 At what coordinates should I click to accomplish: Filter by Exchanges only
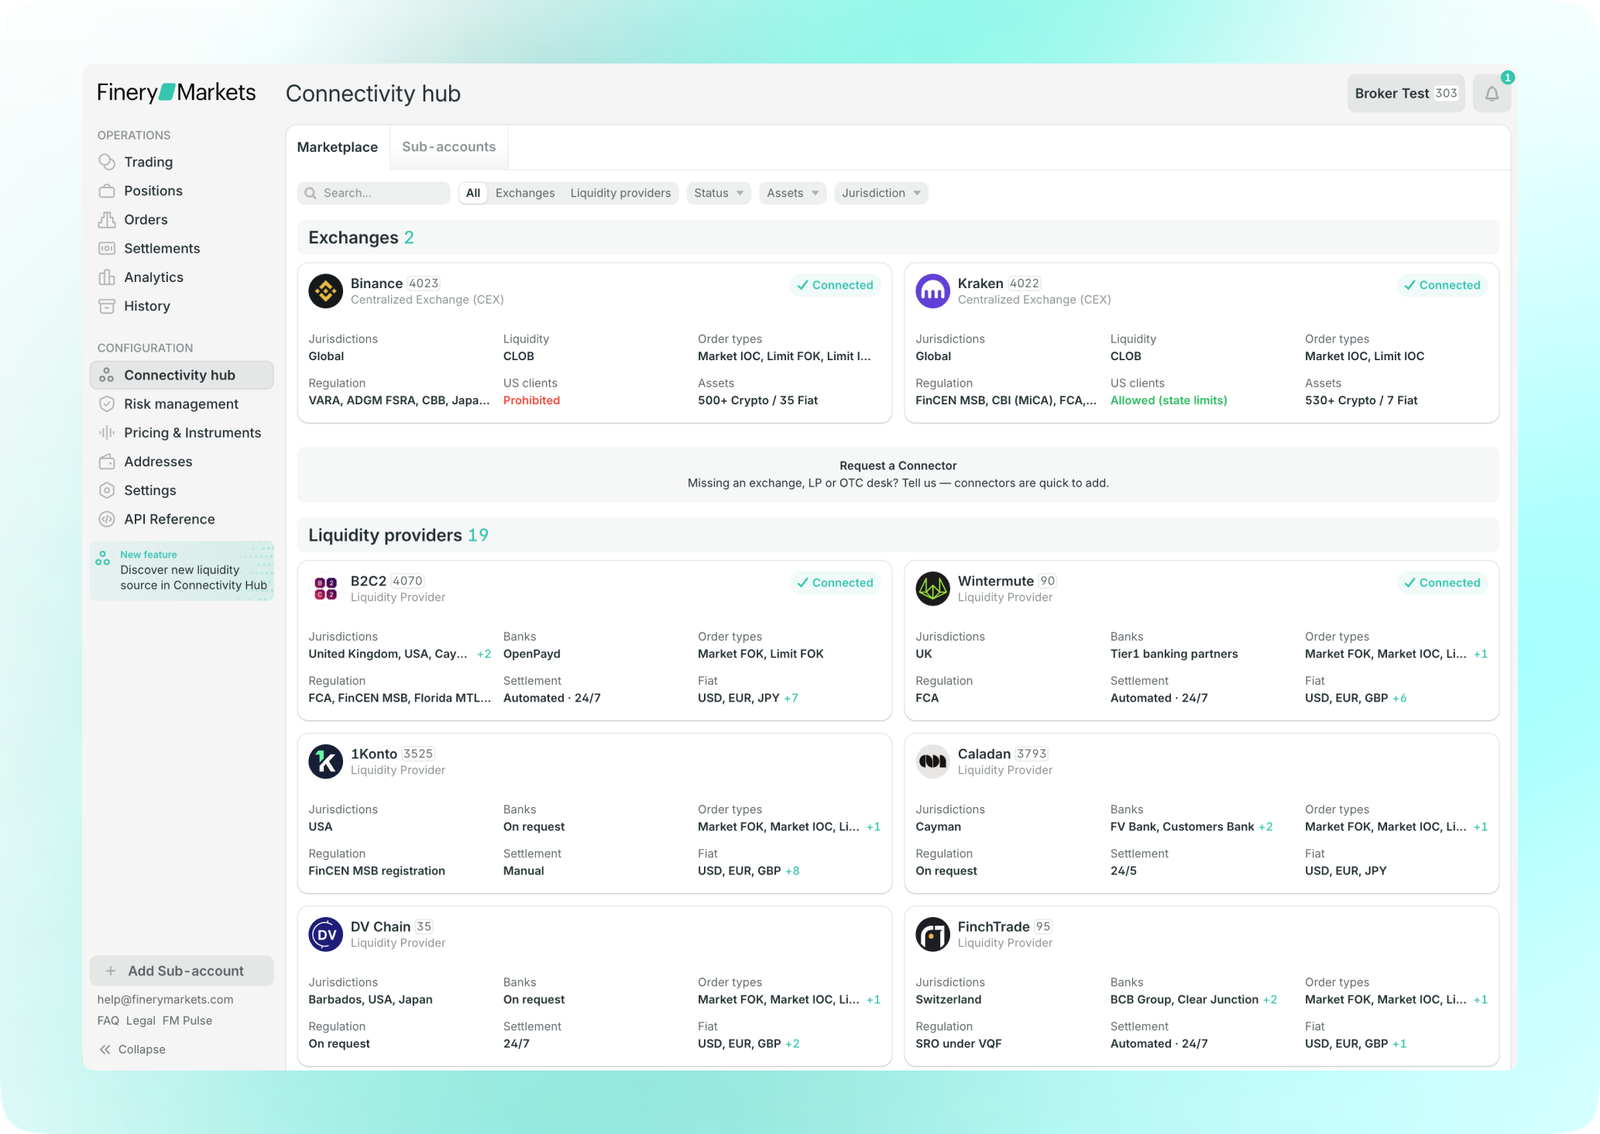(x=525, y=193)
